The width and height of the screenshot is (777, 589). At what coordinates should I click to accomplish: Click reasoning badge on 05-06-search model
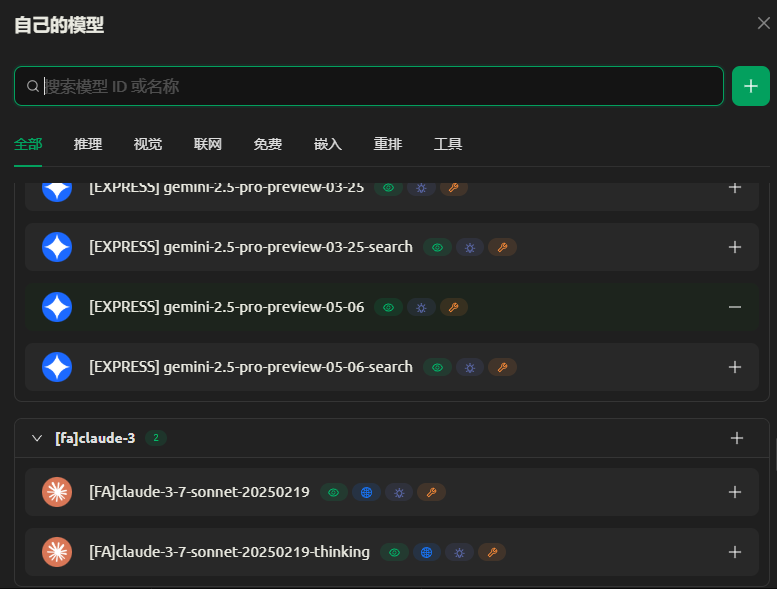[470, 367]
